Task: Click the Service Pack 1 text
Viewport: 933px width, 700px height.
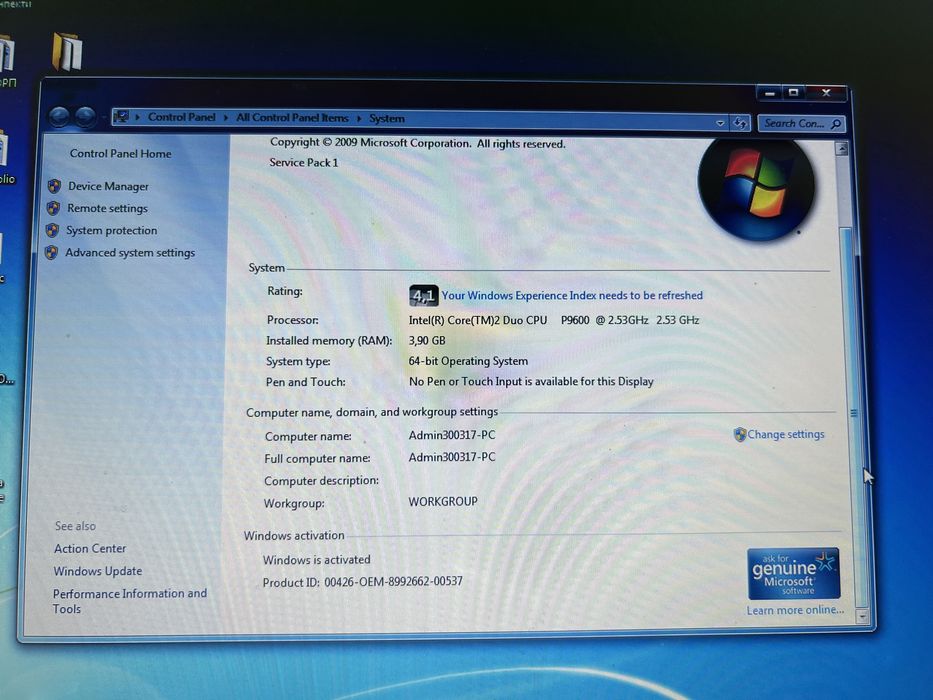Action: [303, 162]
